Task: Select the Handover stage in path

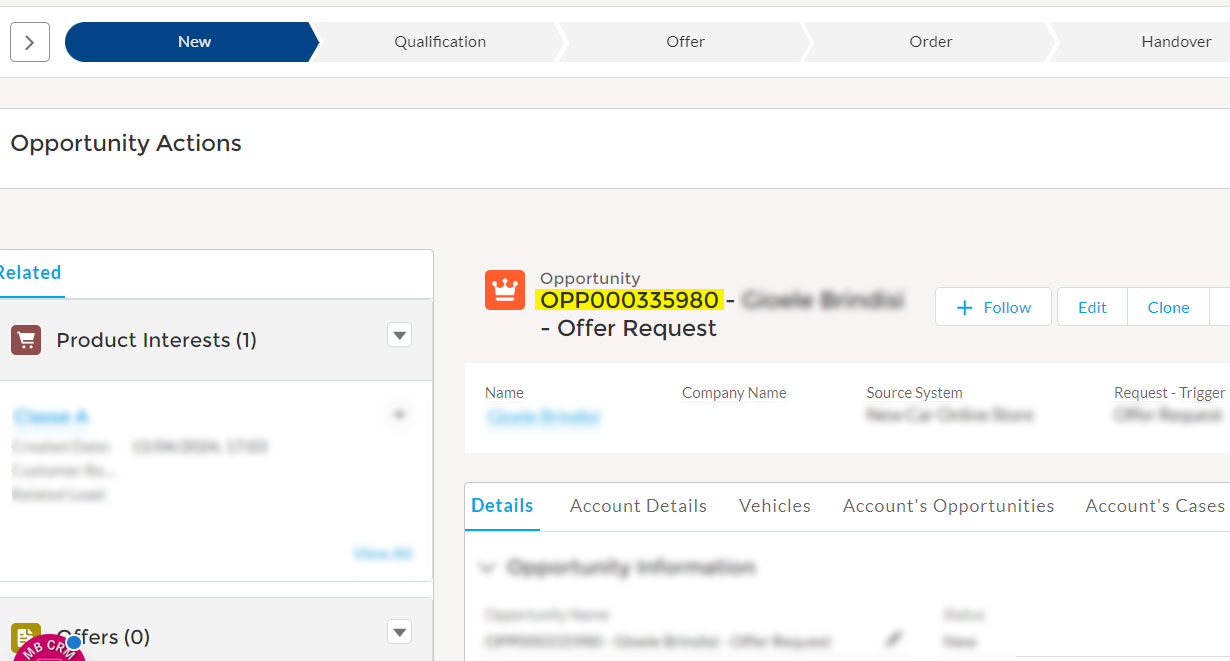Action: click(1175, 42)
